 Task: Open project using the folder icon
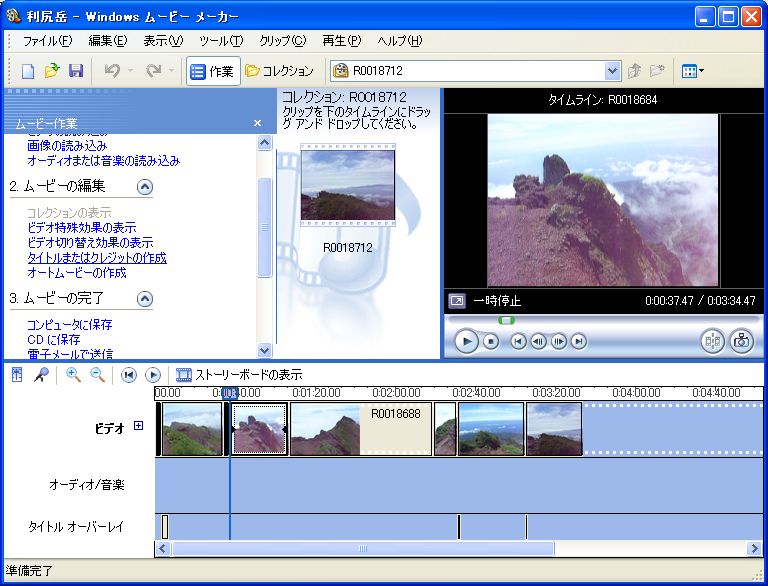52,71
